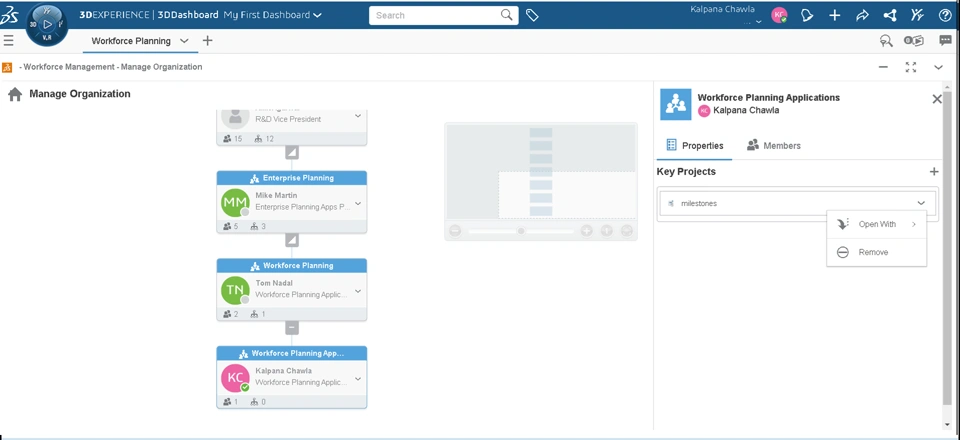This screenshot has height=440, width=960.
Task: Collapse the node under Workforce Planning card
Action: coord(291,328)
